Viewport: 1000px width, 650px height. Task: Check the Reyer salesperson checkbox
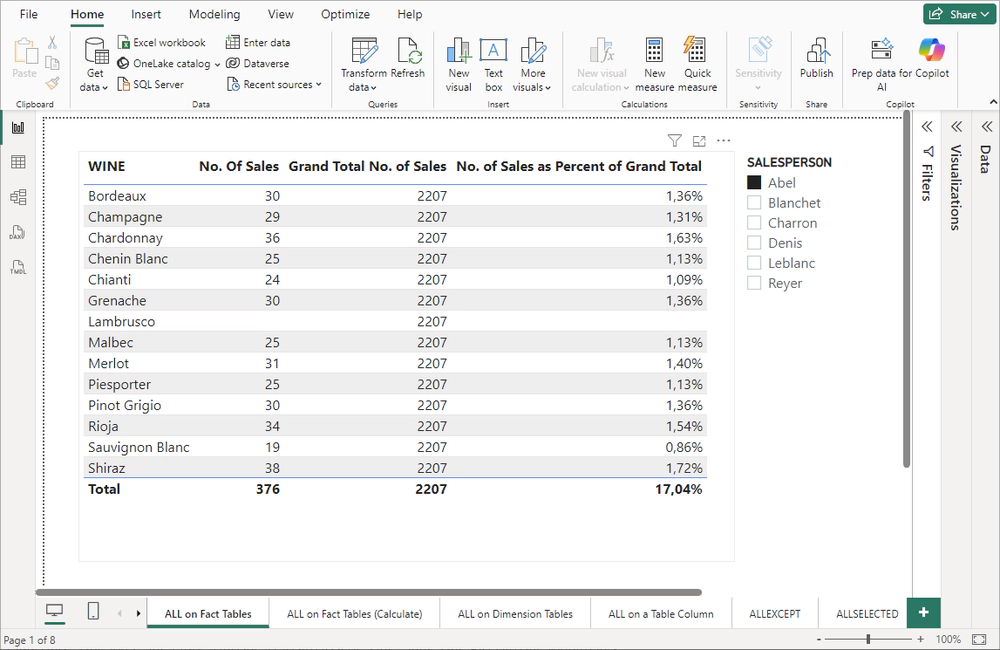click(754, 283)
